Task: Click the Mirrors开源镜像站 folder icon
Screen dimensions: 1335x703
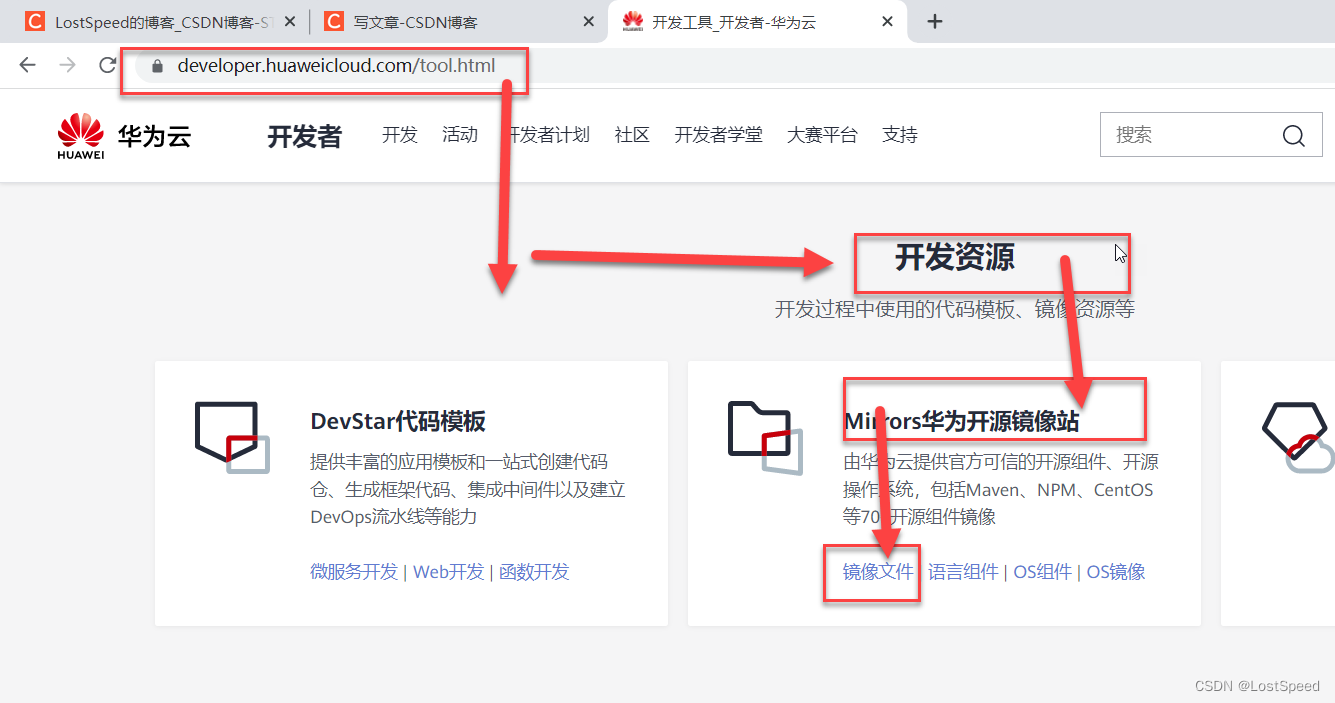Action: tap(765, 435)
